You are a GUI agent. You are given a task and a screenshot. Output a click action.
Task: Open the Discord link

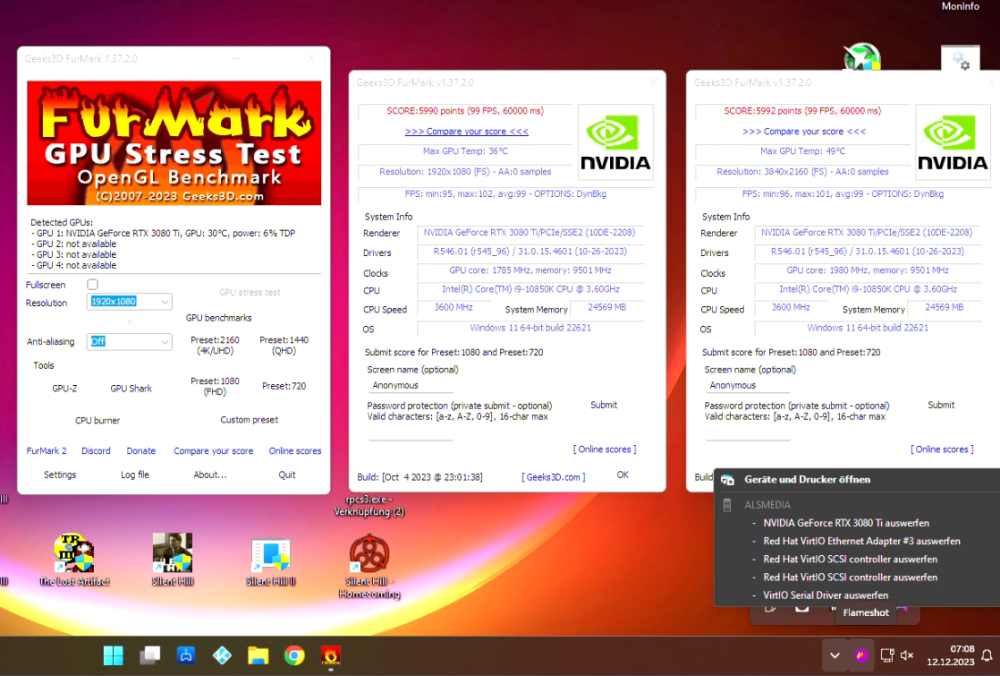click(96, 451)
